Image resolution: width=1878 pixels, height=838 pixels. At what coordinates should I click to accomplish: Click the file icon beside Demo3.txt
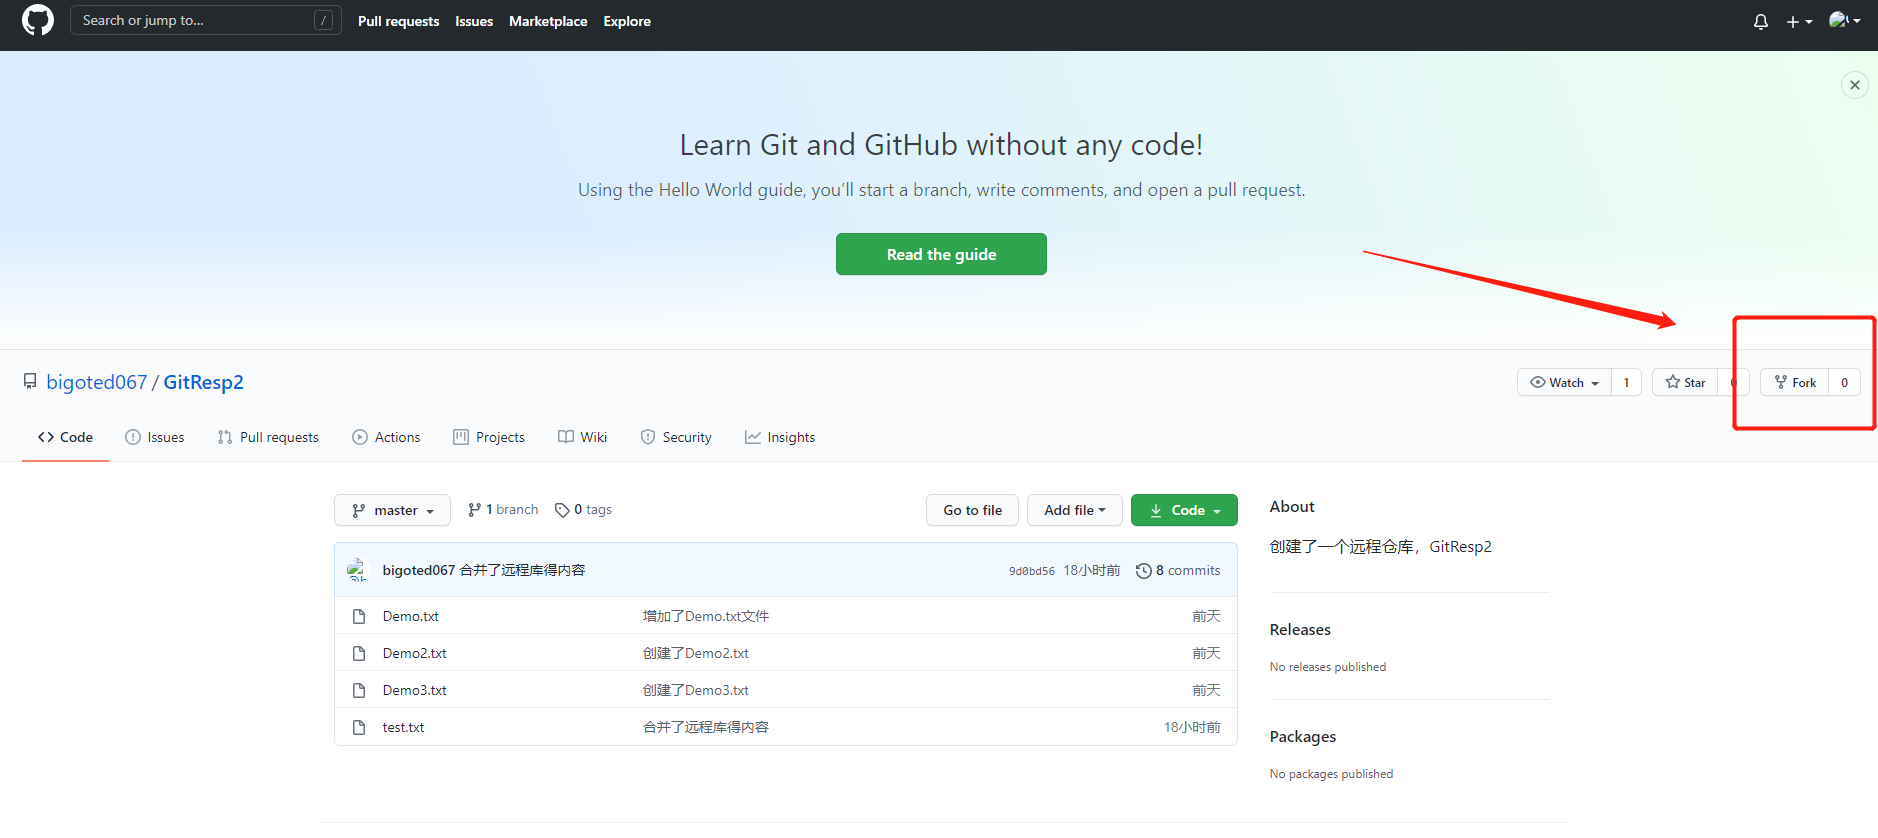coord(359,690)
